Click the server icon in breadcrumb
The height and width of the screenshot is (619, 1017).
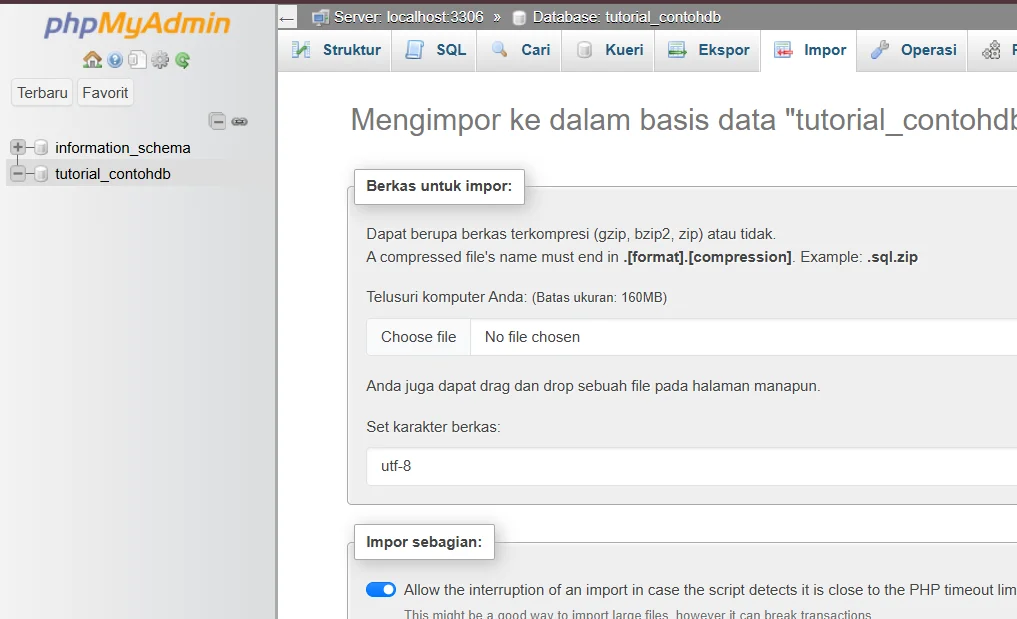[320, 18]
